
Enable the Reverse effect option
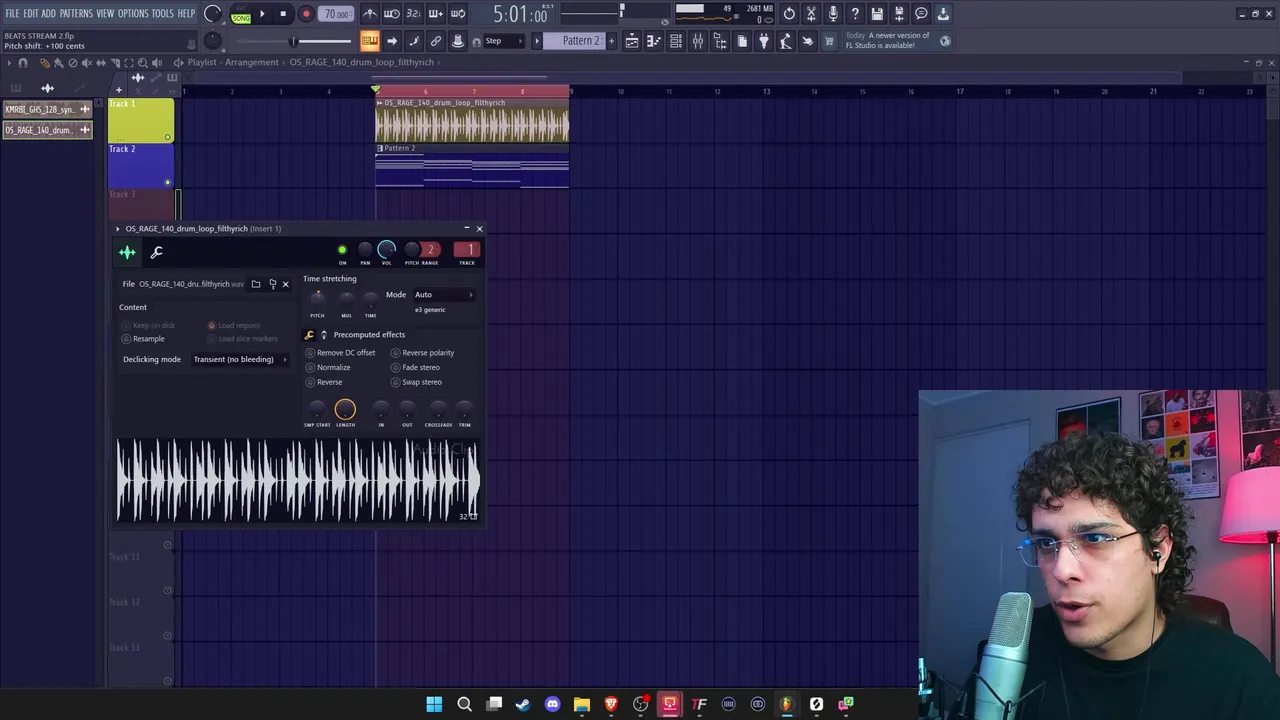click(324, 382)
